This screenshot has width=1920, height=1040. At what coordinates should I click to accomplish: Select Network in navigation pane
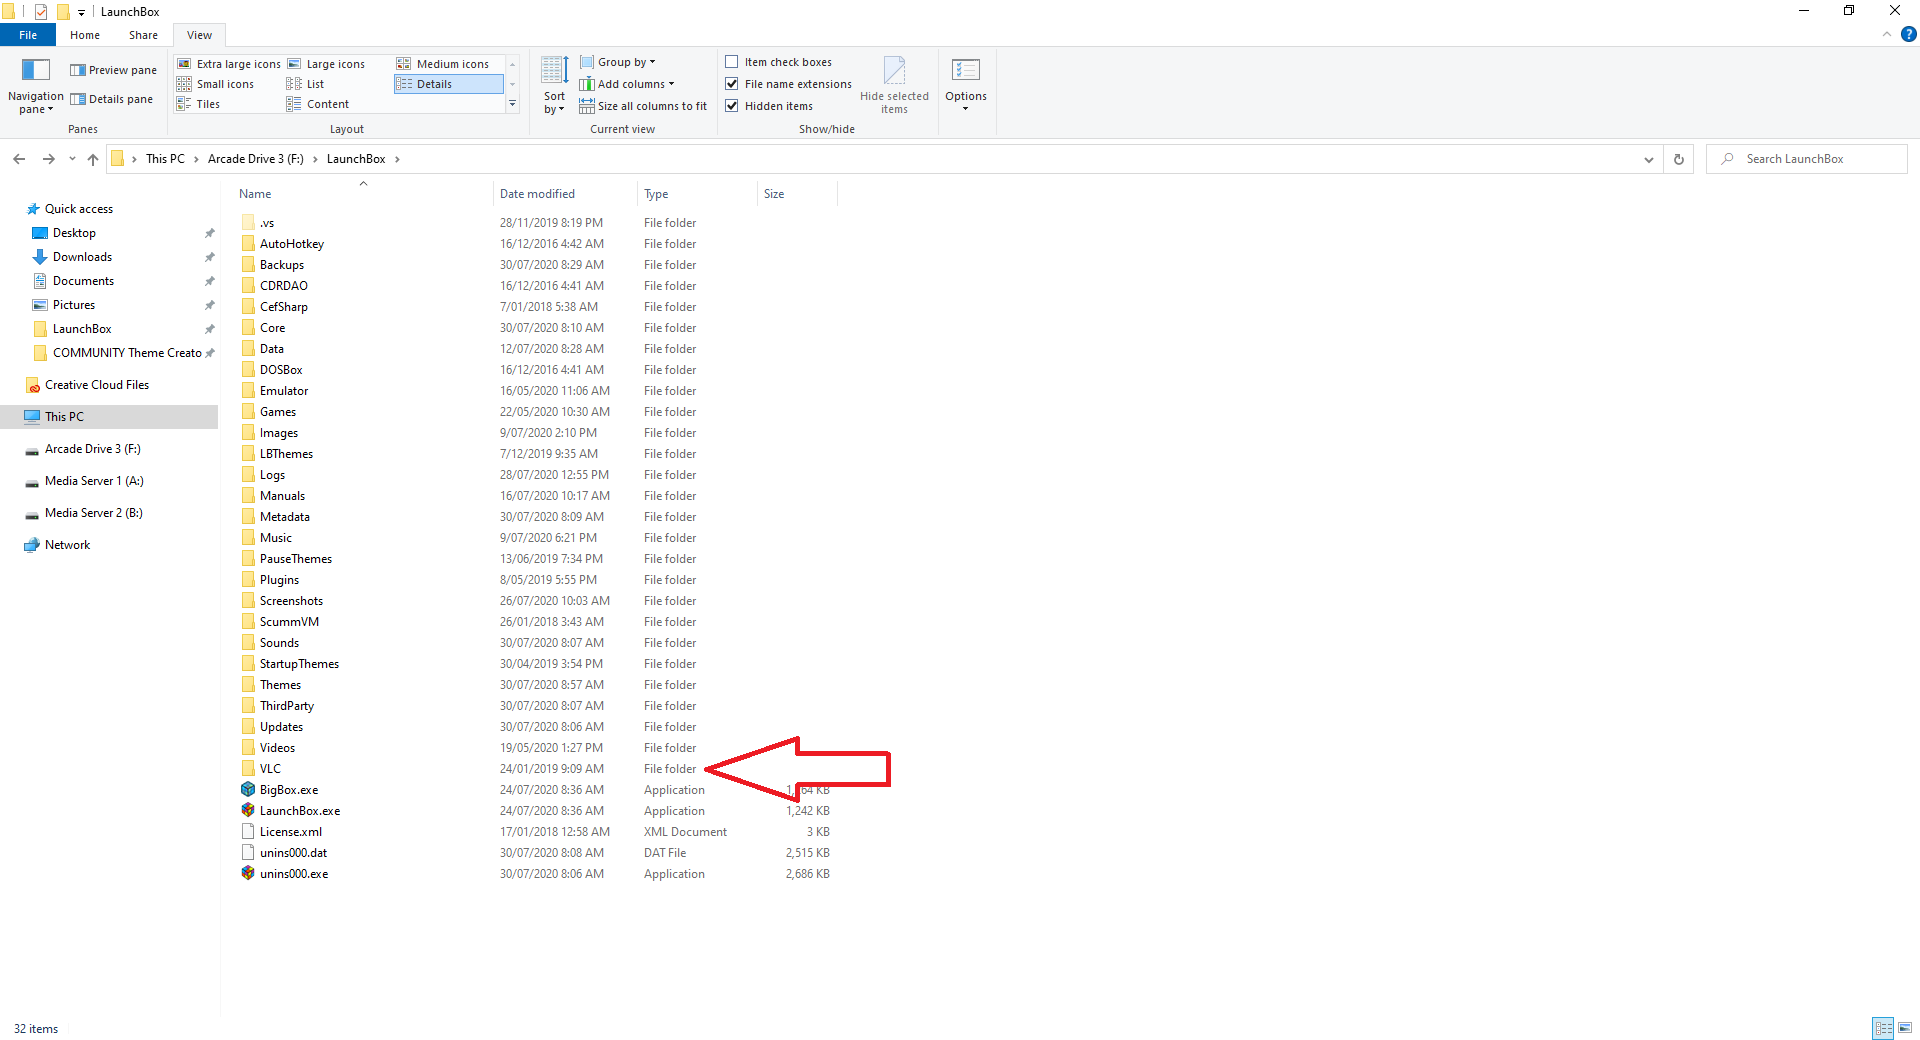[67, 545]
